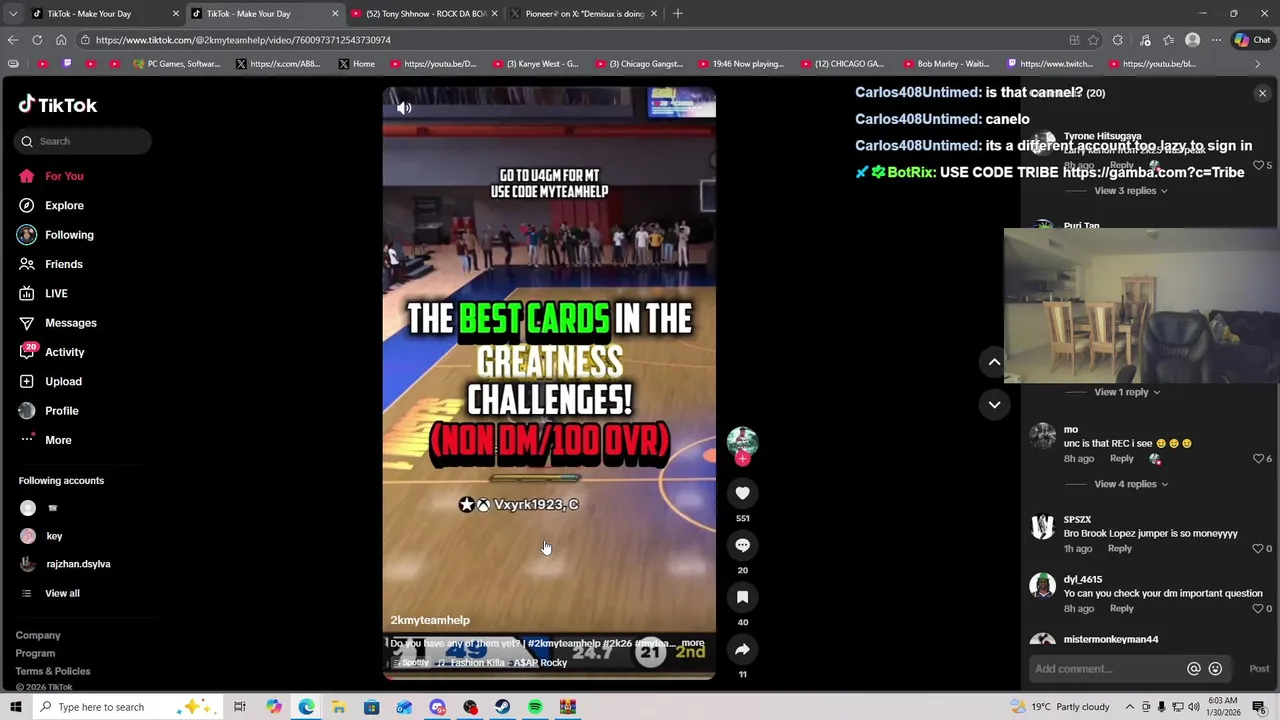
Task: Like mo's comment with heart
Action: click(x=1258, y=459)
